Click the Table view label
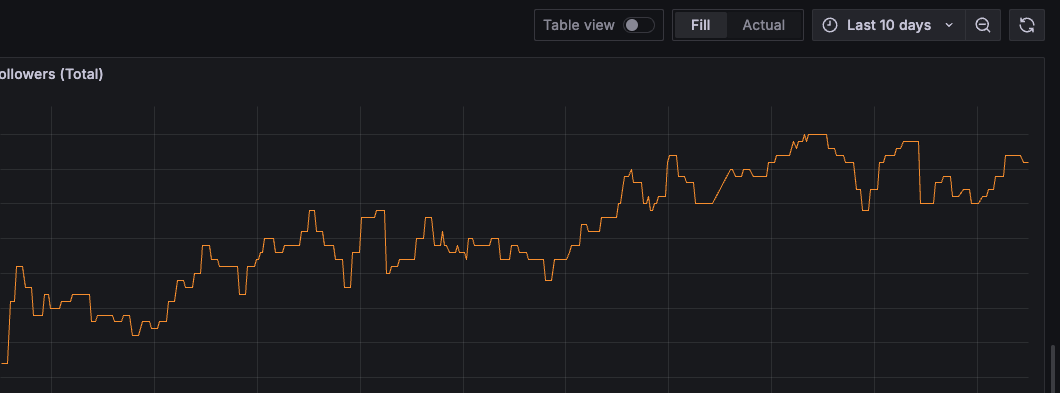 (x=579, y=25)
